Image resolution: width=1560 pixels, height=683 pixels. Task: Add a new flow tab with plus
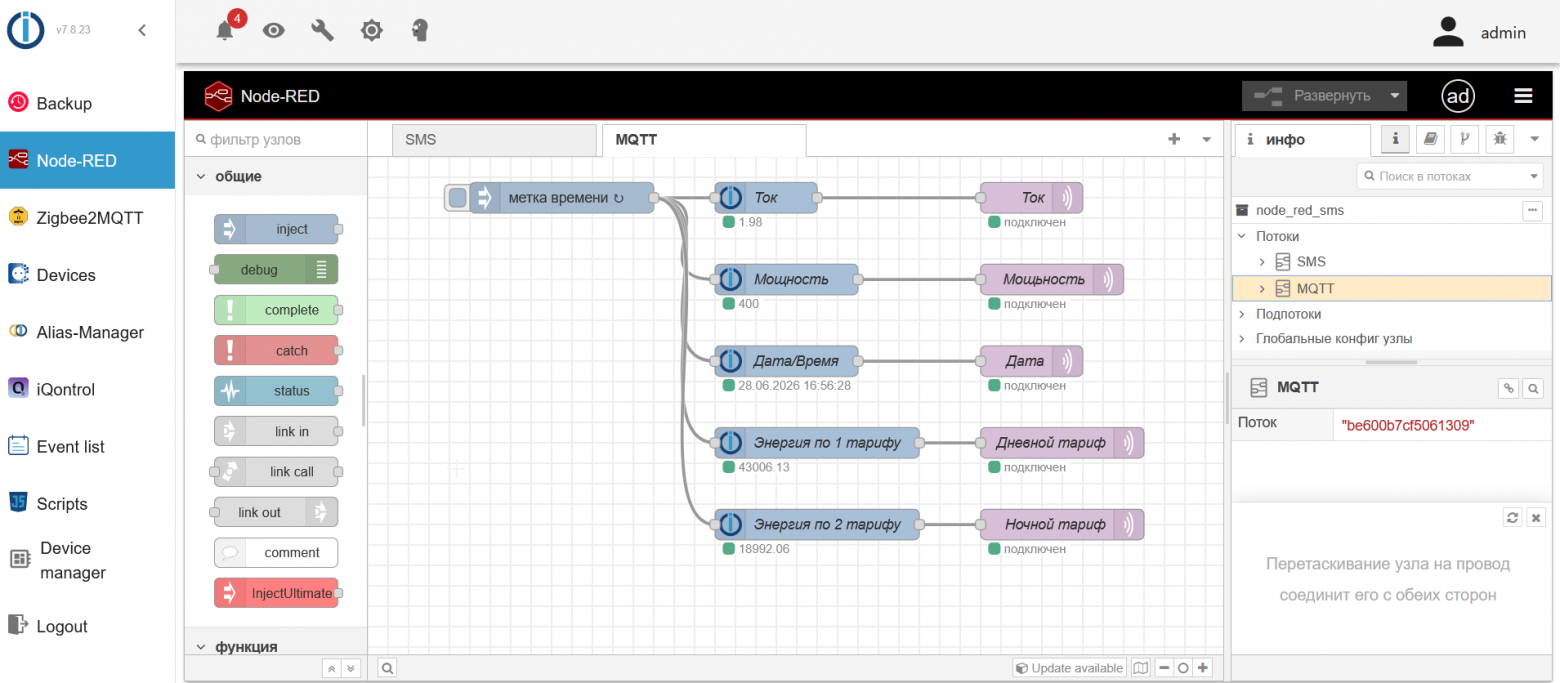[1174, 140]
